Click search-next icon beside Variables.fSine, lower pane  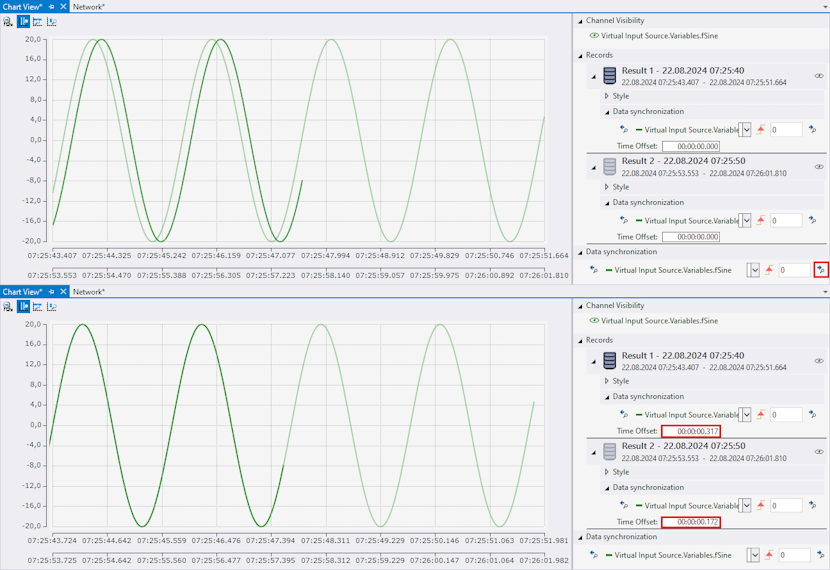(821, 555)
